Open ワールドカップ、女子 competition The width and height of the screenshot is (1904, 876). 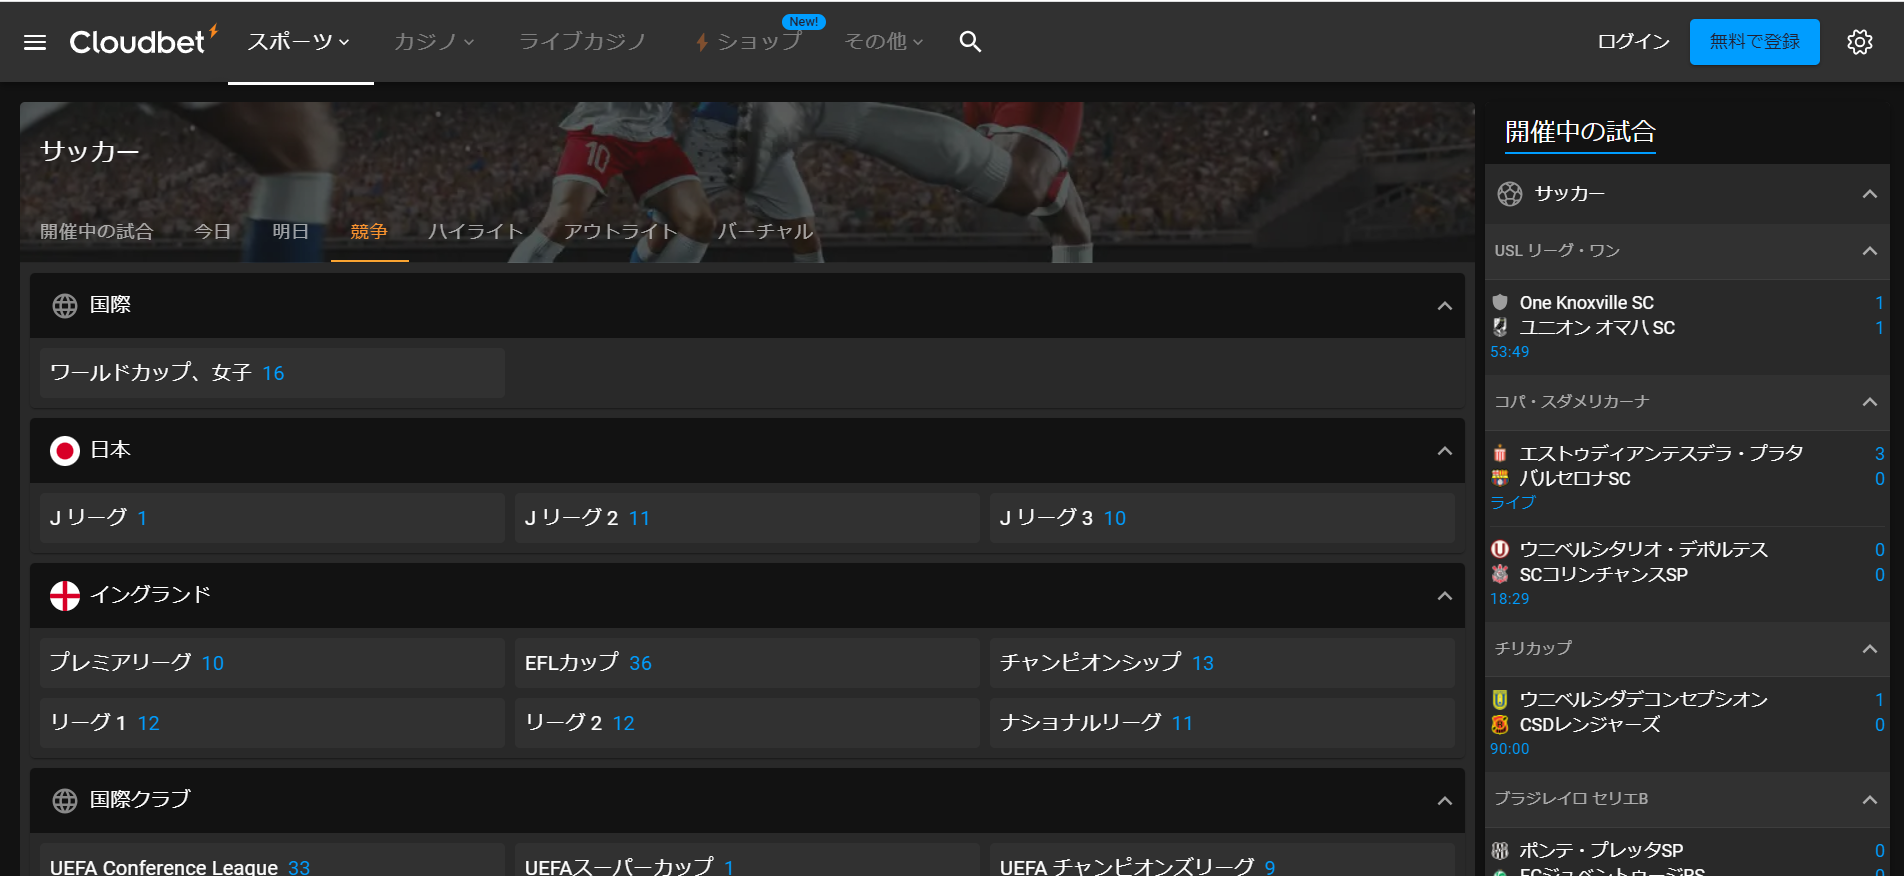[x=272, y=373]
